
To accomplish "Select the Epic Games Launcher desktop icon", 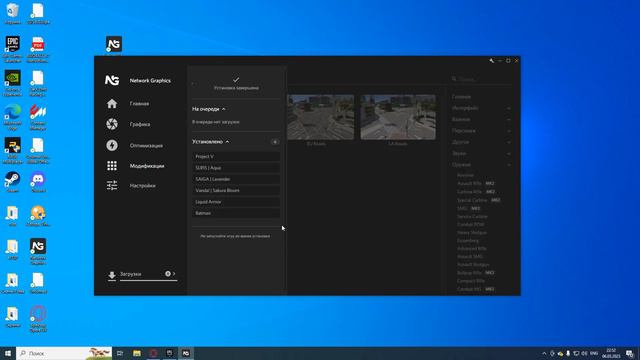I will pos(13,49).
